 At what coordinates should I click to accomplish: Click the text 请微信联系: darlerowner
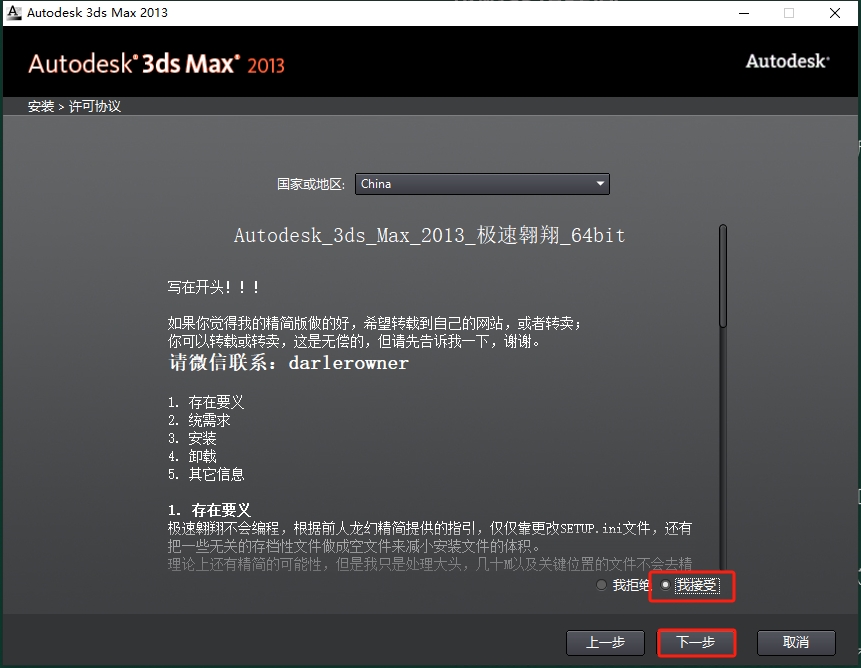pyautogui.click(x=288, y=362)
